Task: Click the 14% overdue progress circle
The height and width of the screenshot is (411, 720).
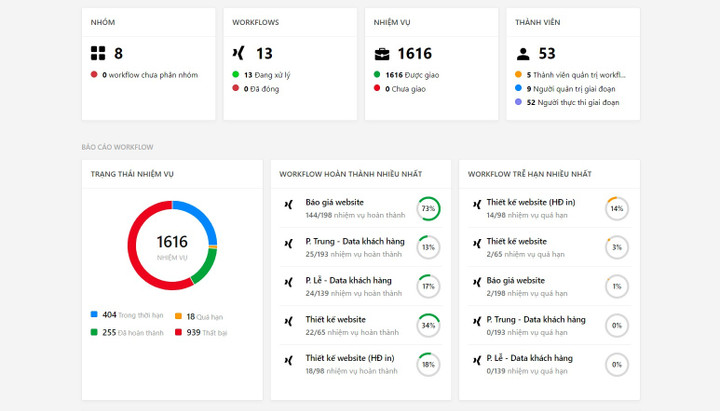Action: [x=616, y=209]
